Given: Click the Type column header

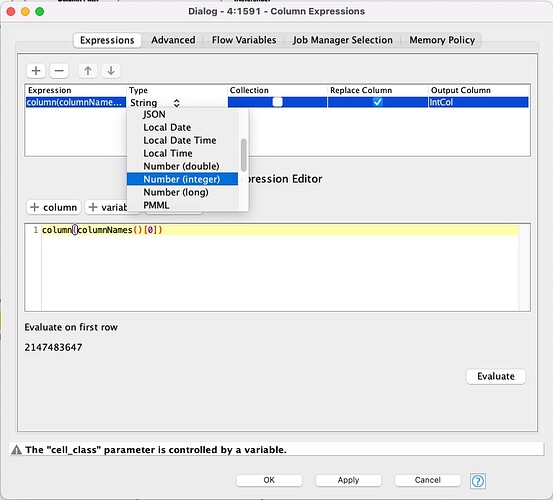Looking at the screenshot, I should tap(176, 90).
